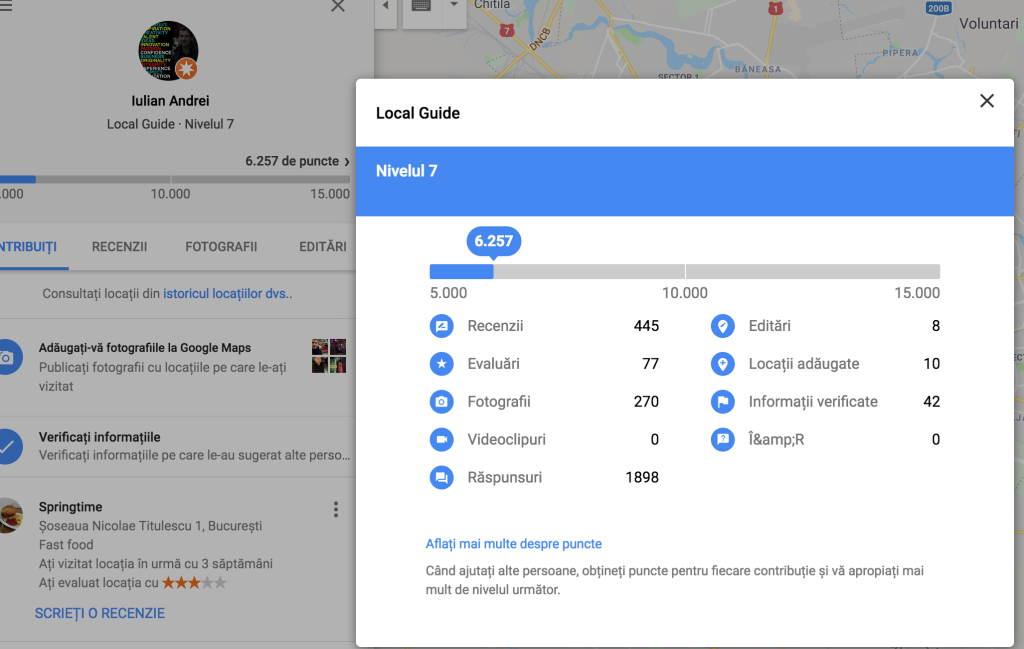This screenshot has width=1024, height=649.
Task: Close the side panel with X icon
Action: point(338,6)
